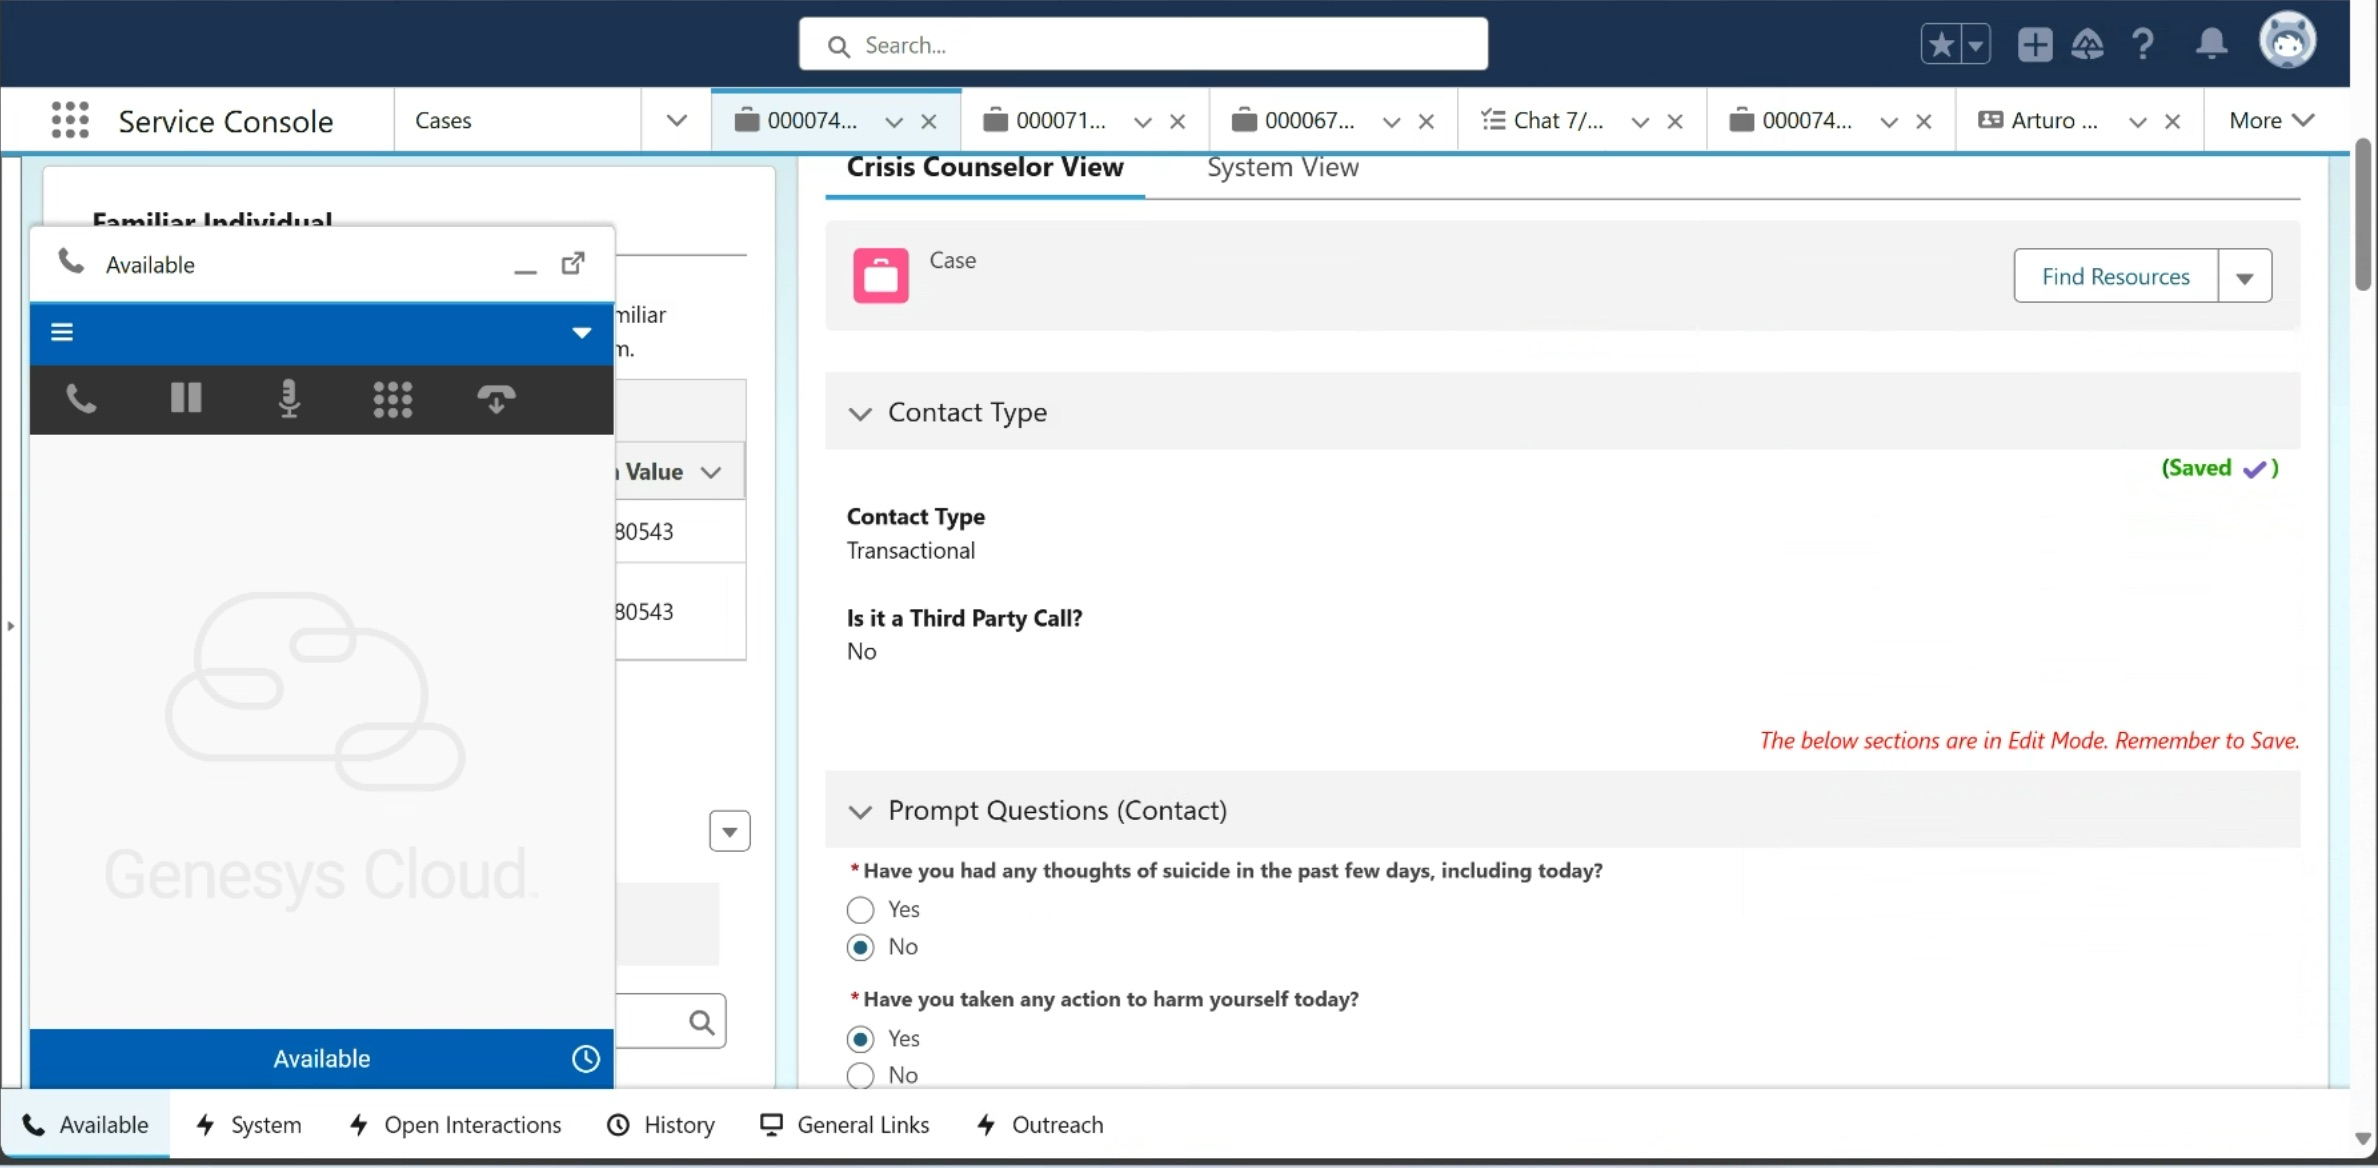Click the disconnect call icon
The width and height of the screenshot is (2378, 1168).
click(x=496, y=398)
